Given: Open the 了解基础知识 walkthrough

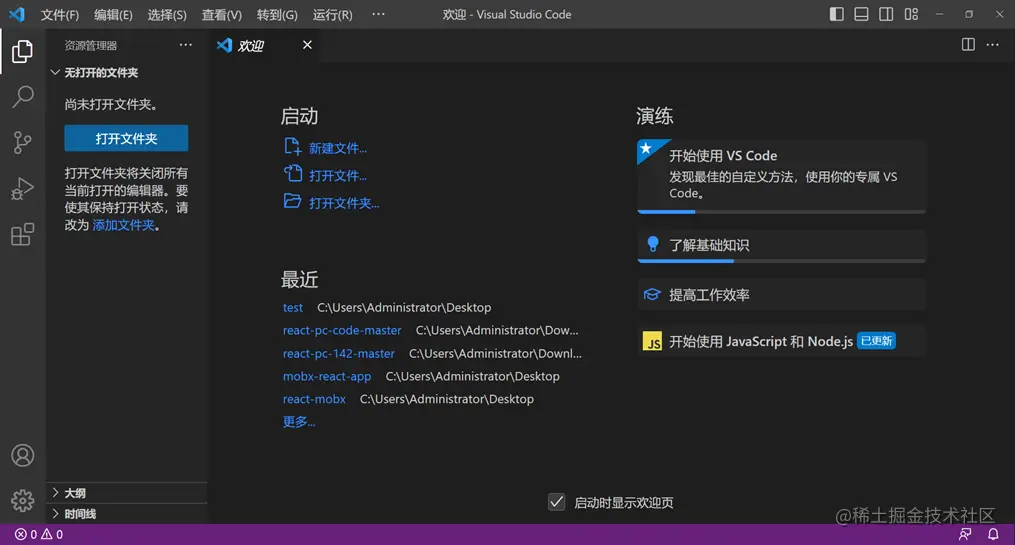Looking at the screenshot, I should click(781, 245).
